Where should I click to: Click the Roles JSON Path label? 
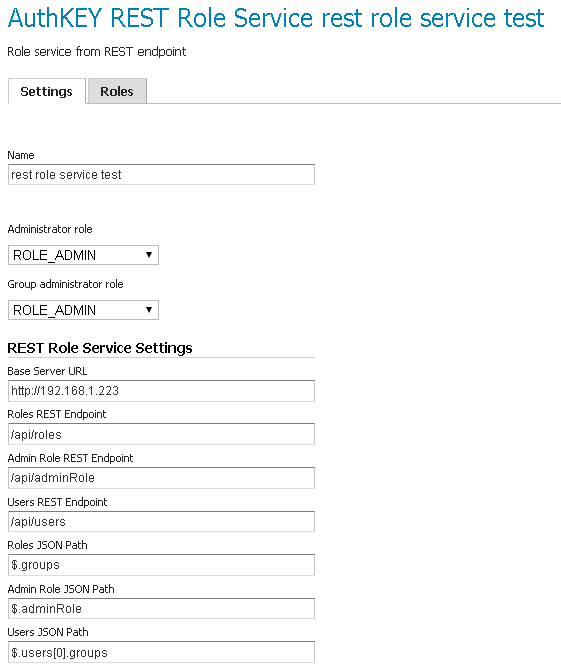pyautogui.click(x=47, y=545)
